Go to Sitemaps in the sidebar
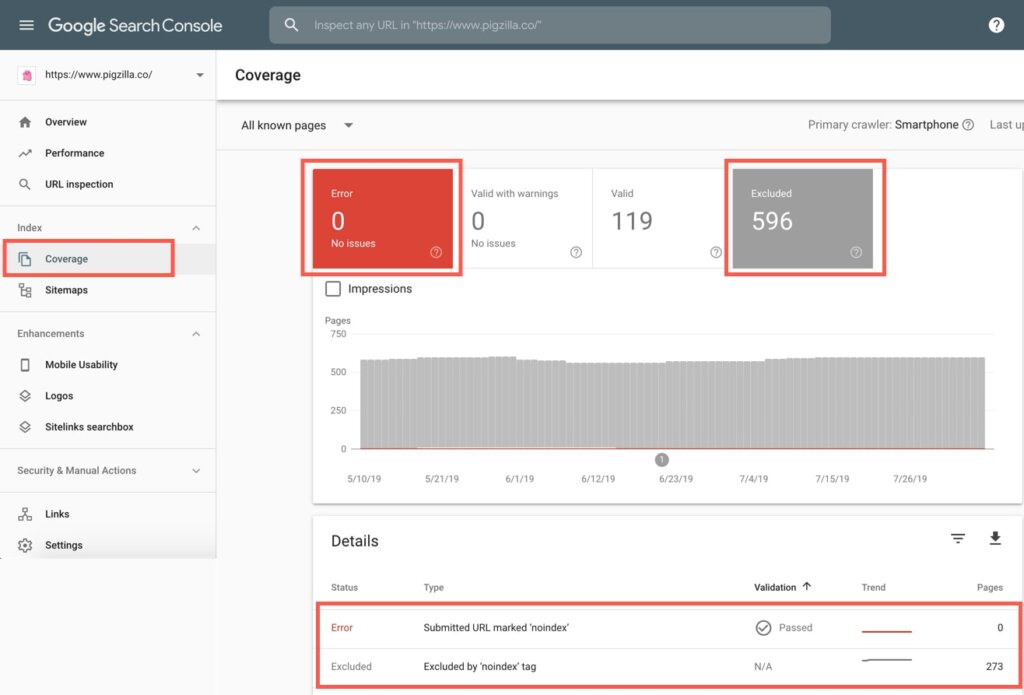1024x695 pixels. pyautogui.click(x=66, y=290)
